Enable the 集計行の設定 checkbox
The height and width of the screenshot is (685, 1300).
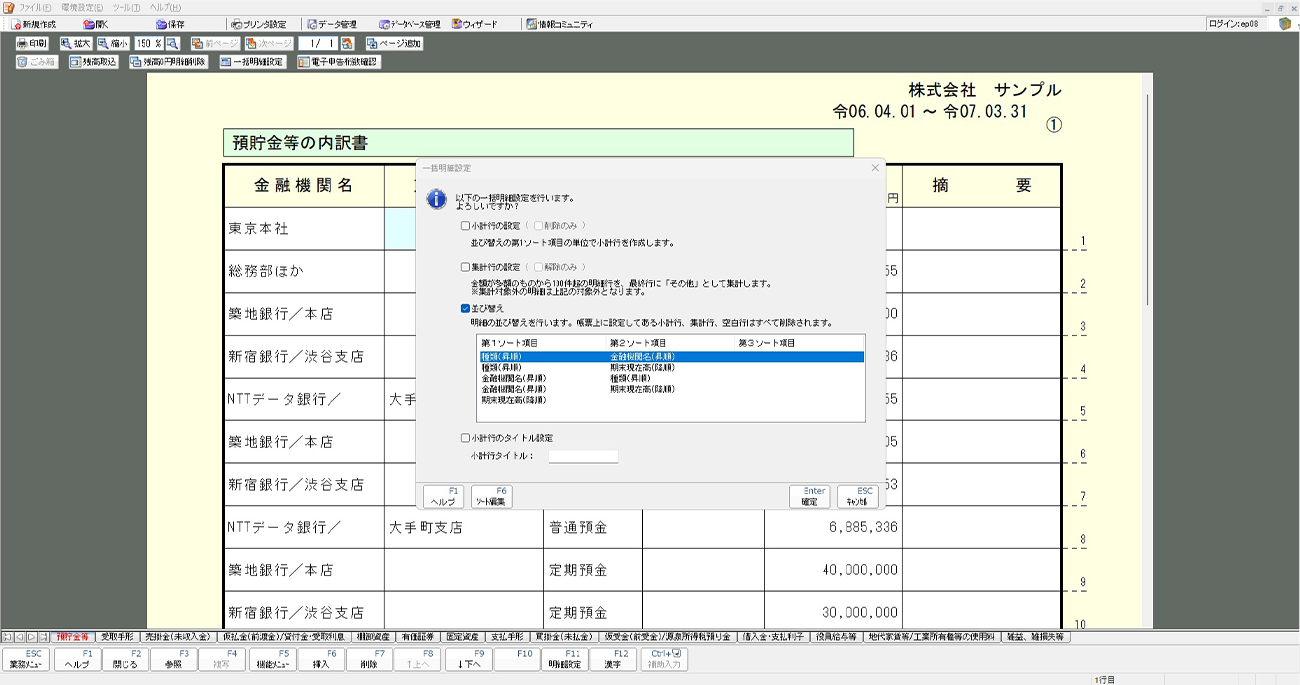point(465,267)
